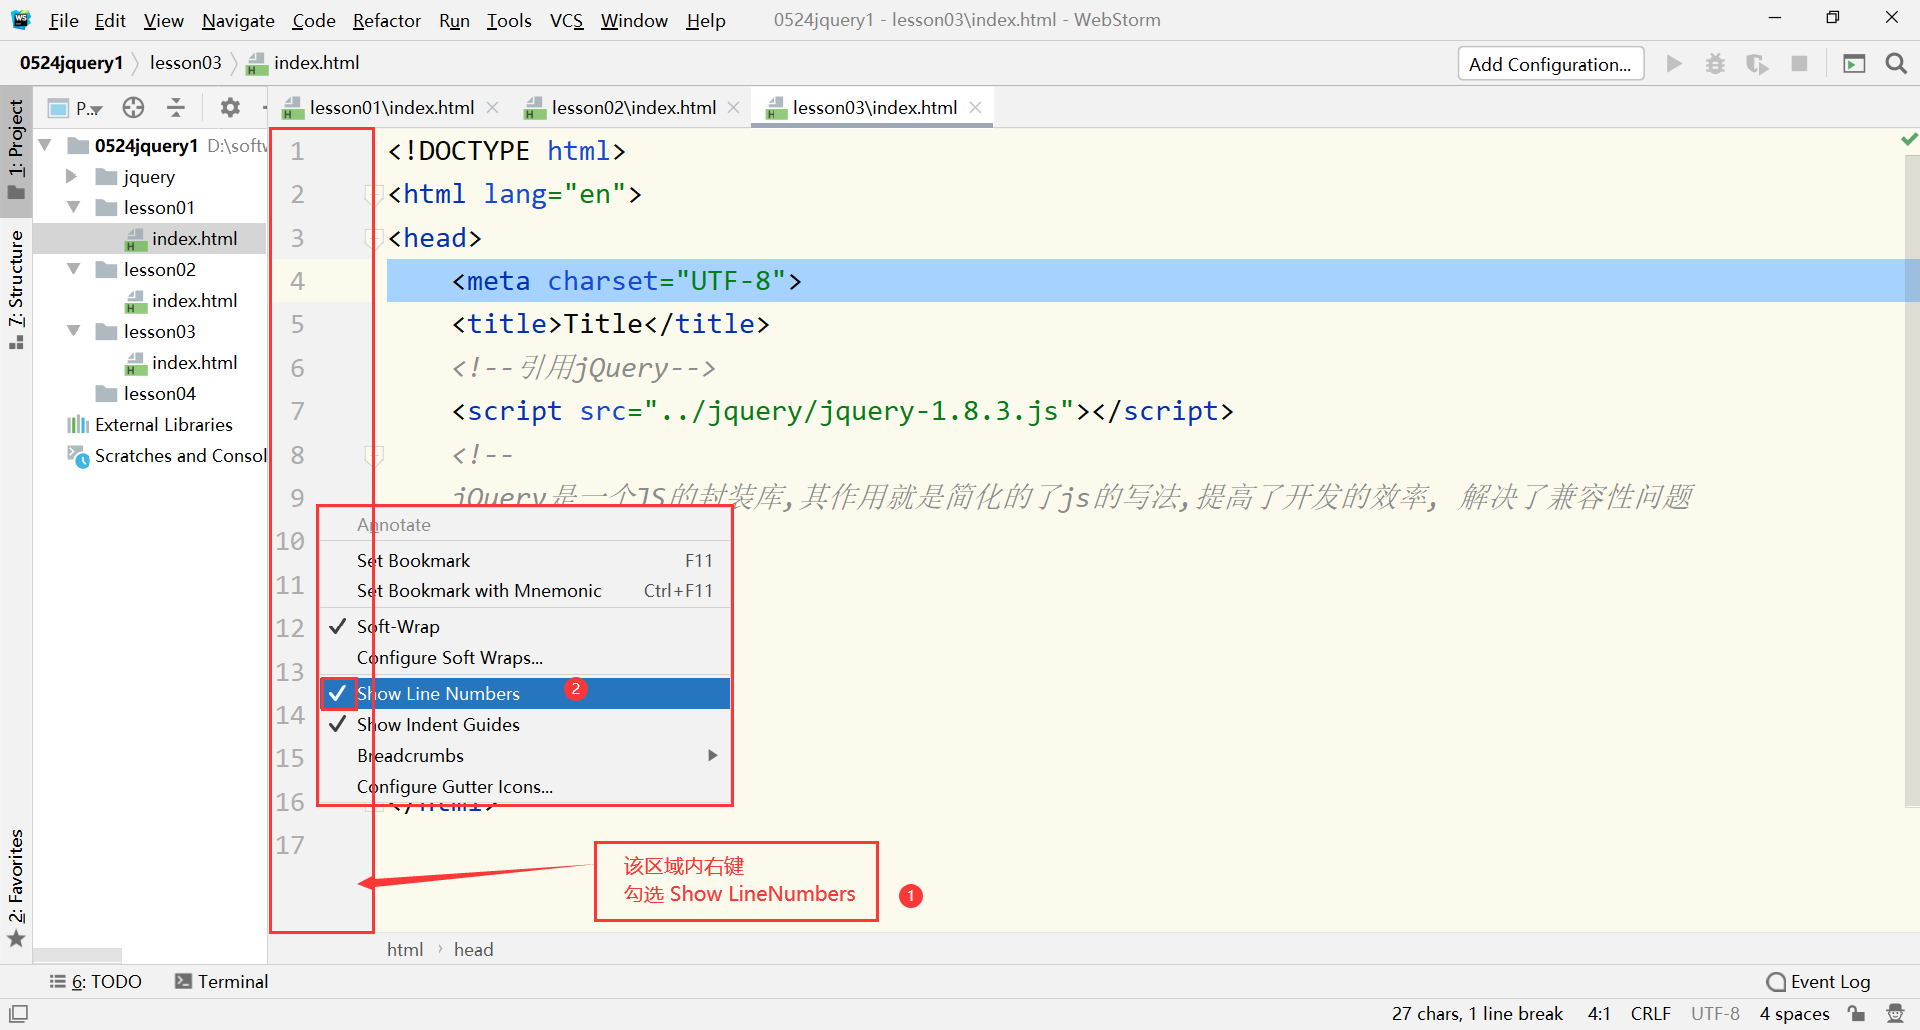Click head breadcrumb below editor
1920x1030 pixels.
[x=473, y=950]
